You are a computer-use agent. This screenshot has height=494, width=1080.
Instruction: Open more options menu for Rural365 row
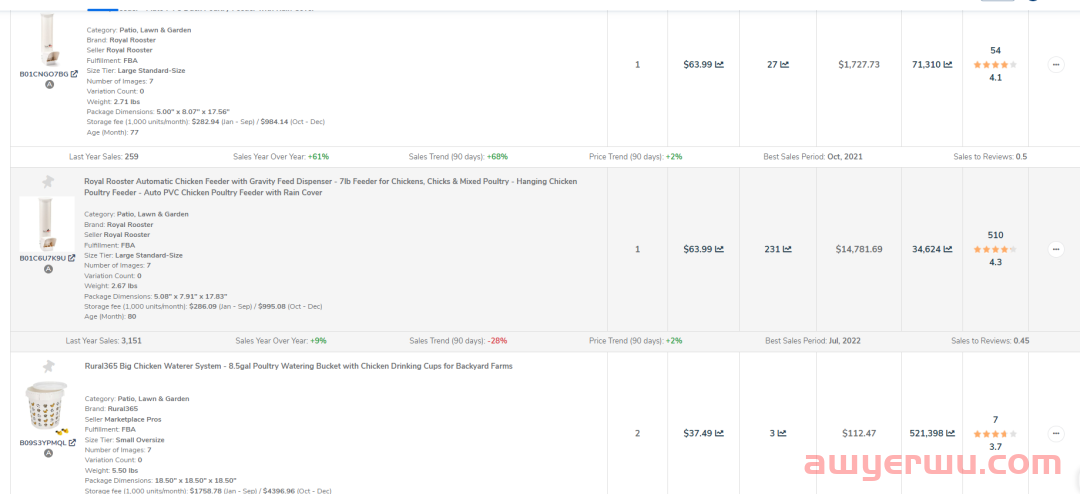1056,433
